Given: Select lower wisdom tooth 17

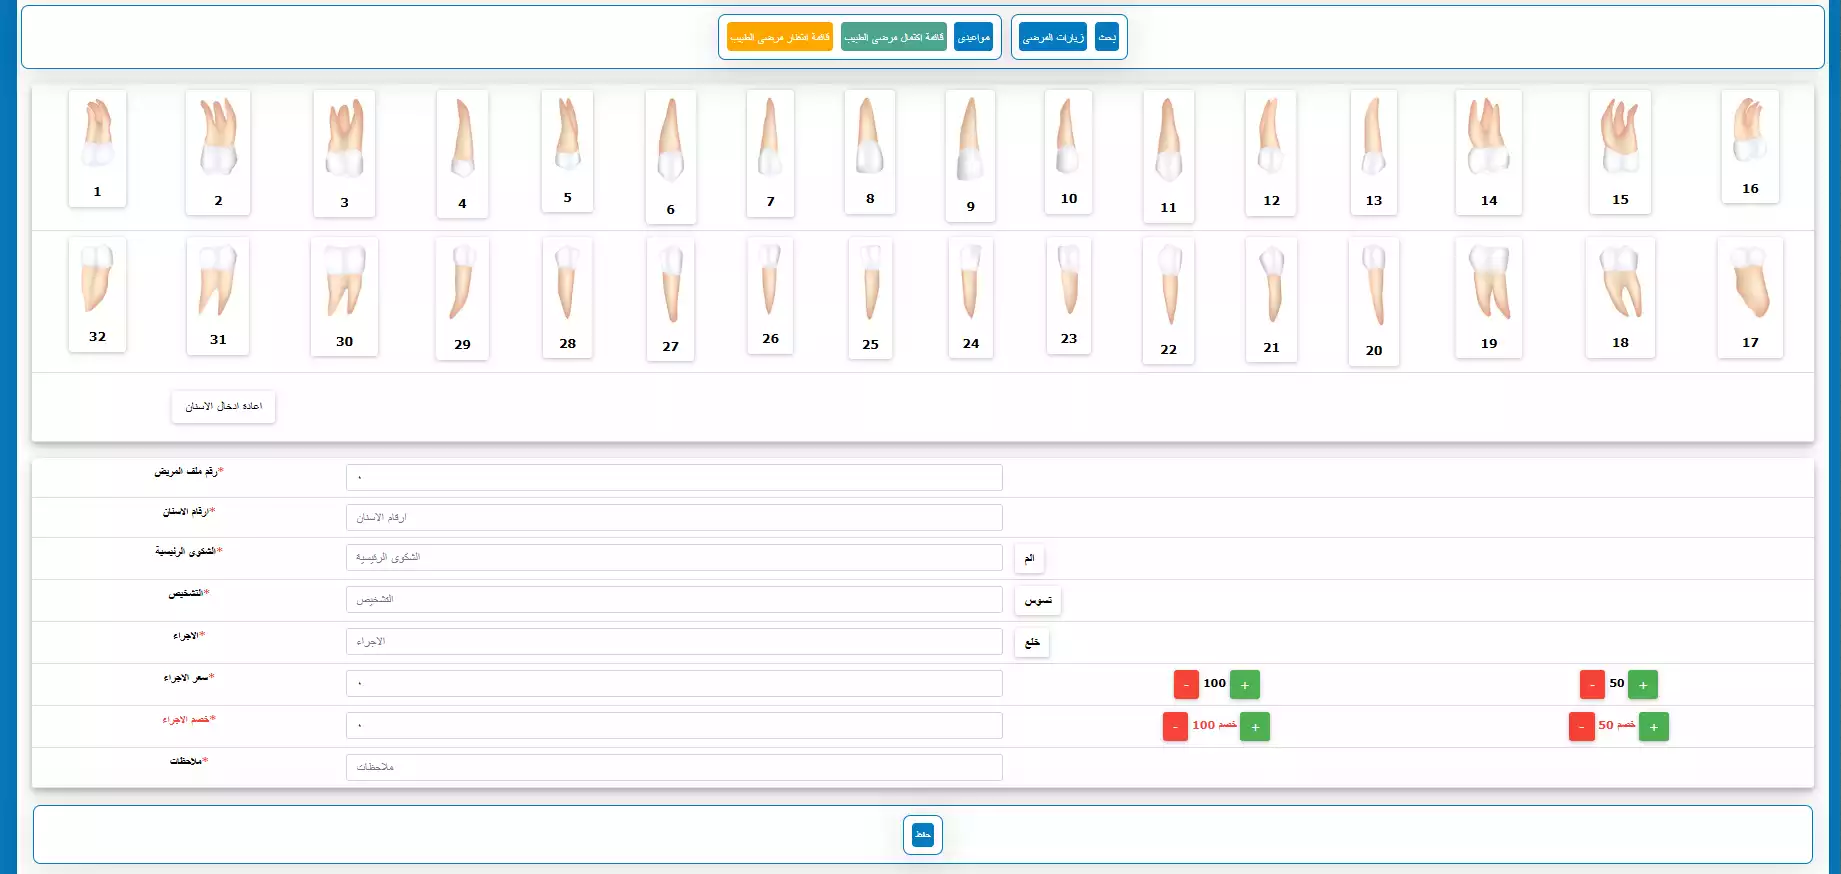Looking at the screenshot, I should click(1750, 297).
